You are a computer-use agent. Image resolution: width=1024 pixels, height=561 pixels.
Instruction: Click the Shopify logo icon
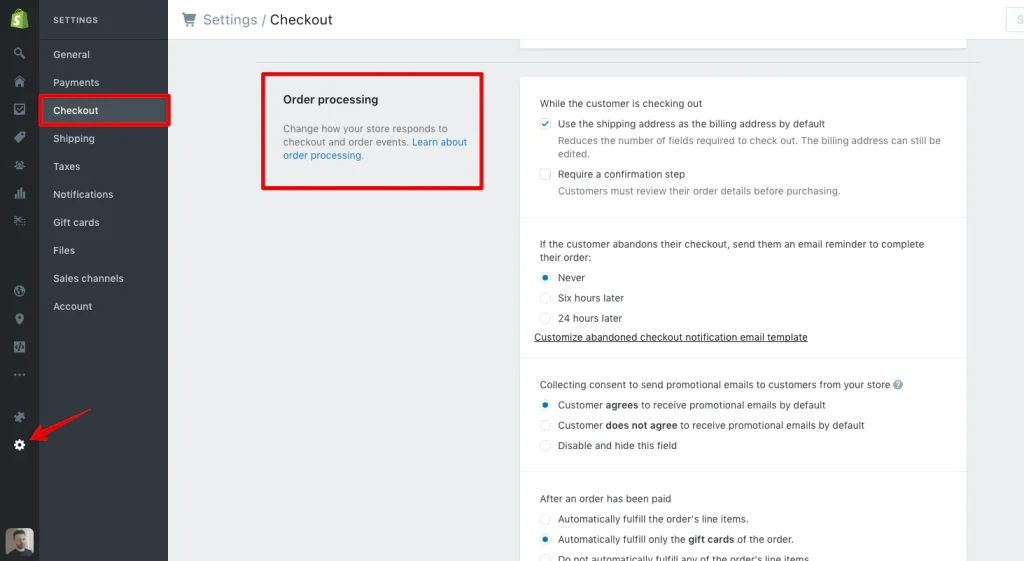[19, 20]
